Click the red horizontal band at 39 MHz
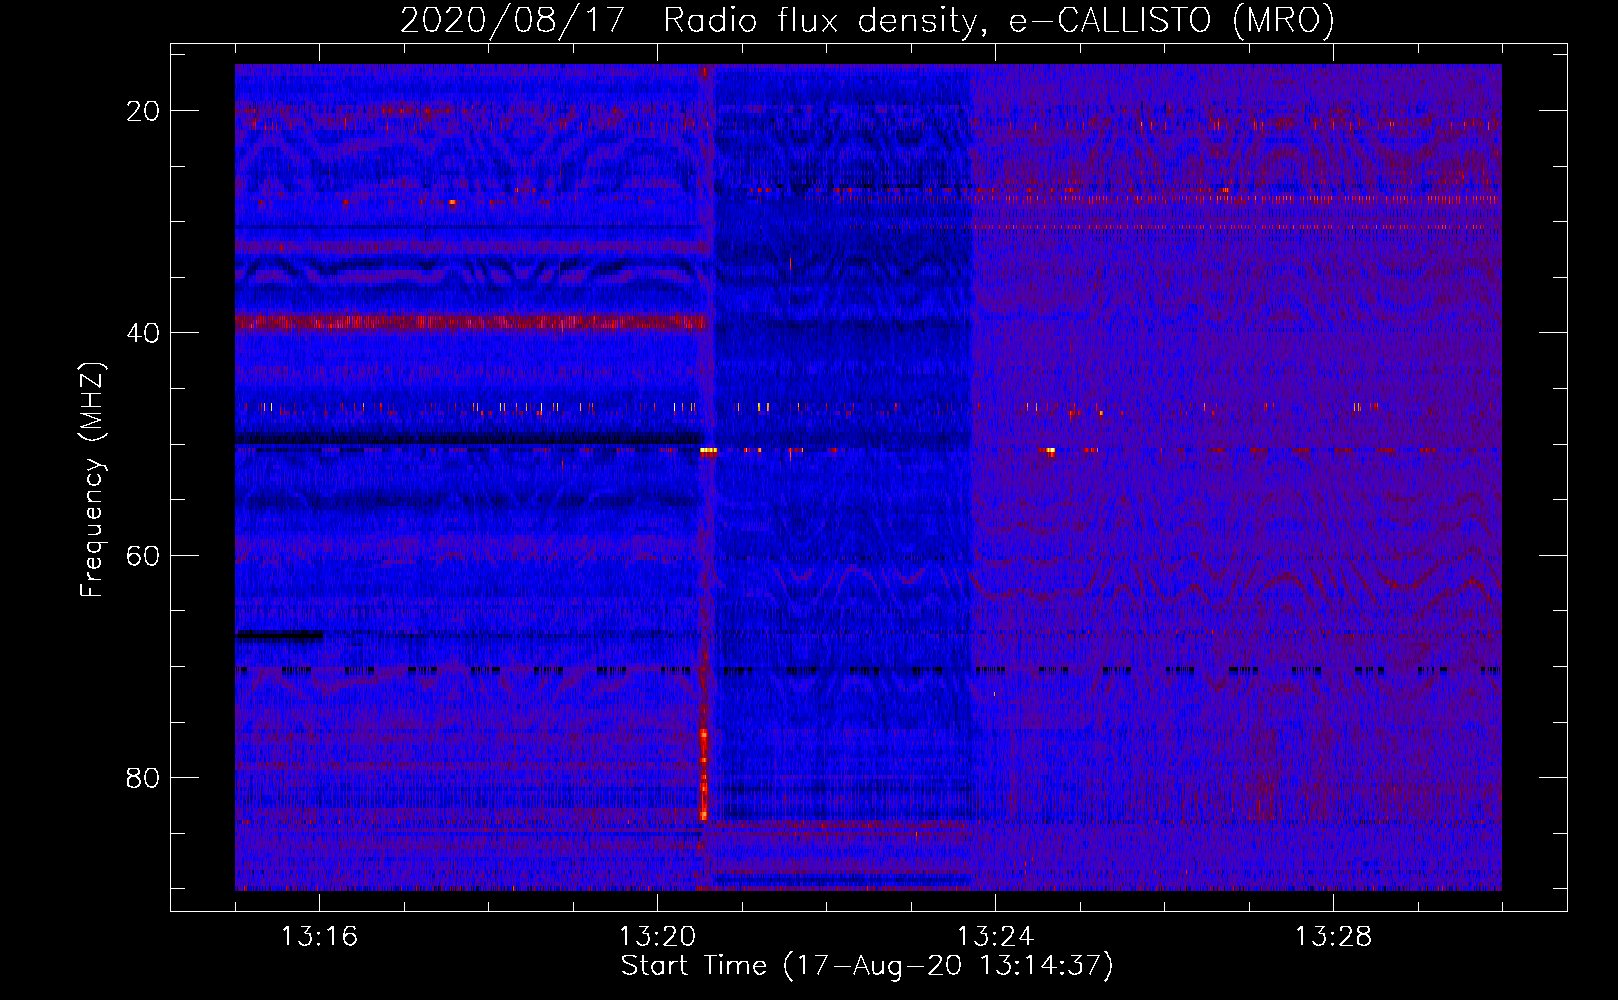 click(x=471, y=322)
